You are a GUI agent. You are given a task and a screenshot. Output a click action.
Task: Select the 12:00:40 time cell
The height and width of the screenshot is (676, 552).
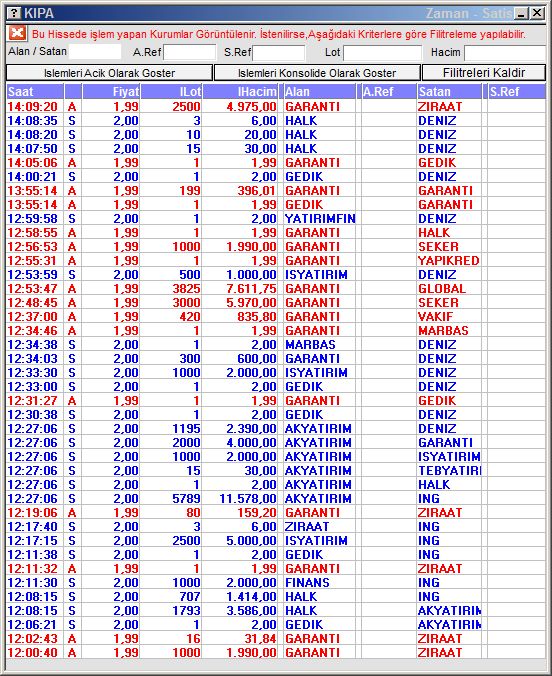33,653
